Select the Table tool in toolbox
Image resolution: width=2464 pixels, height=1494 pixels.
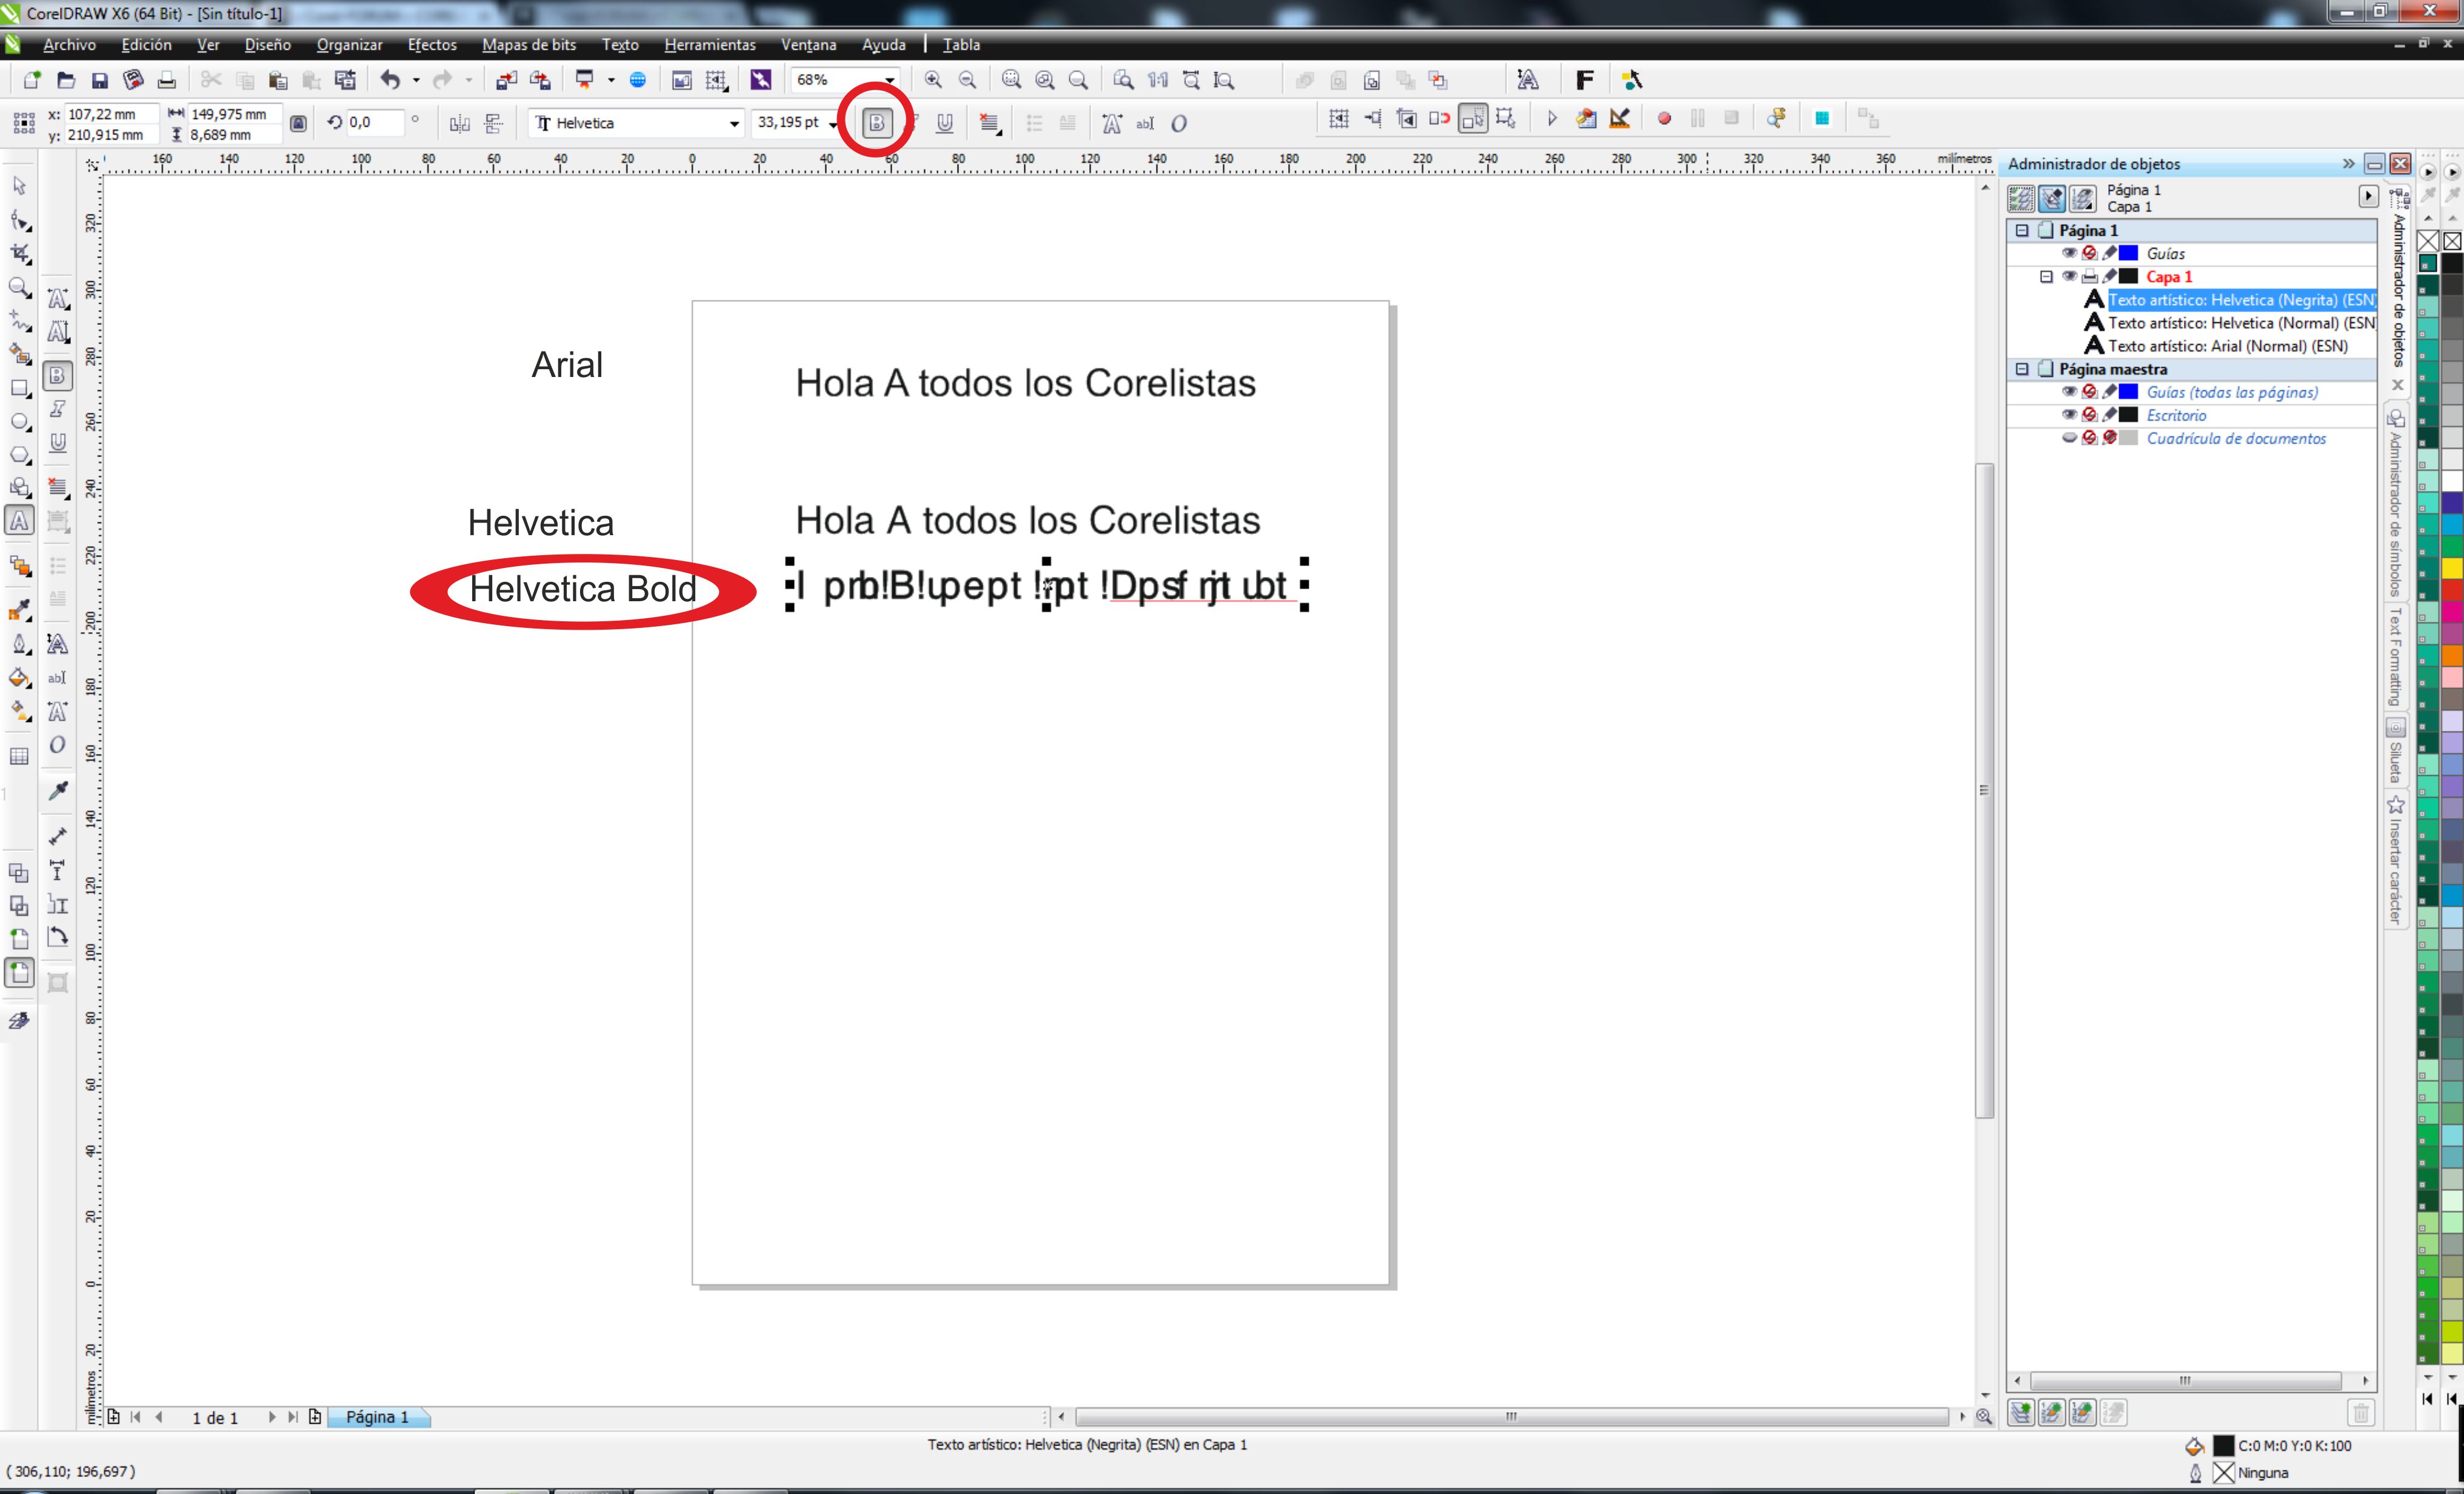19,757
